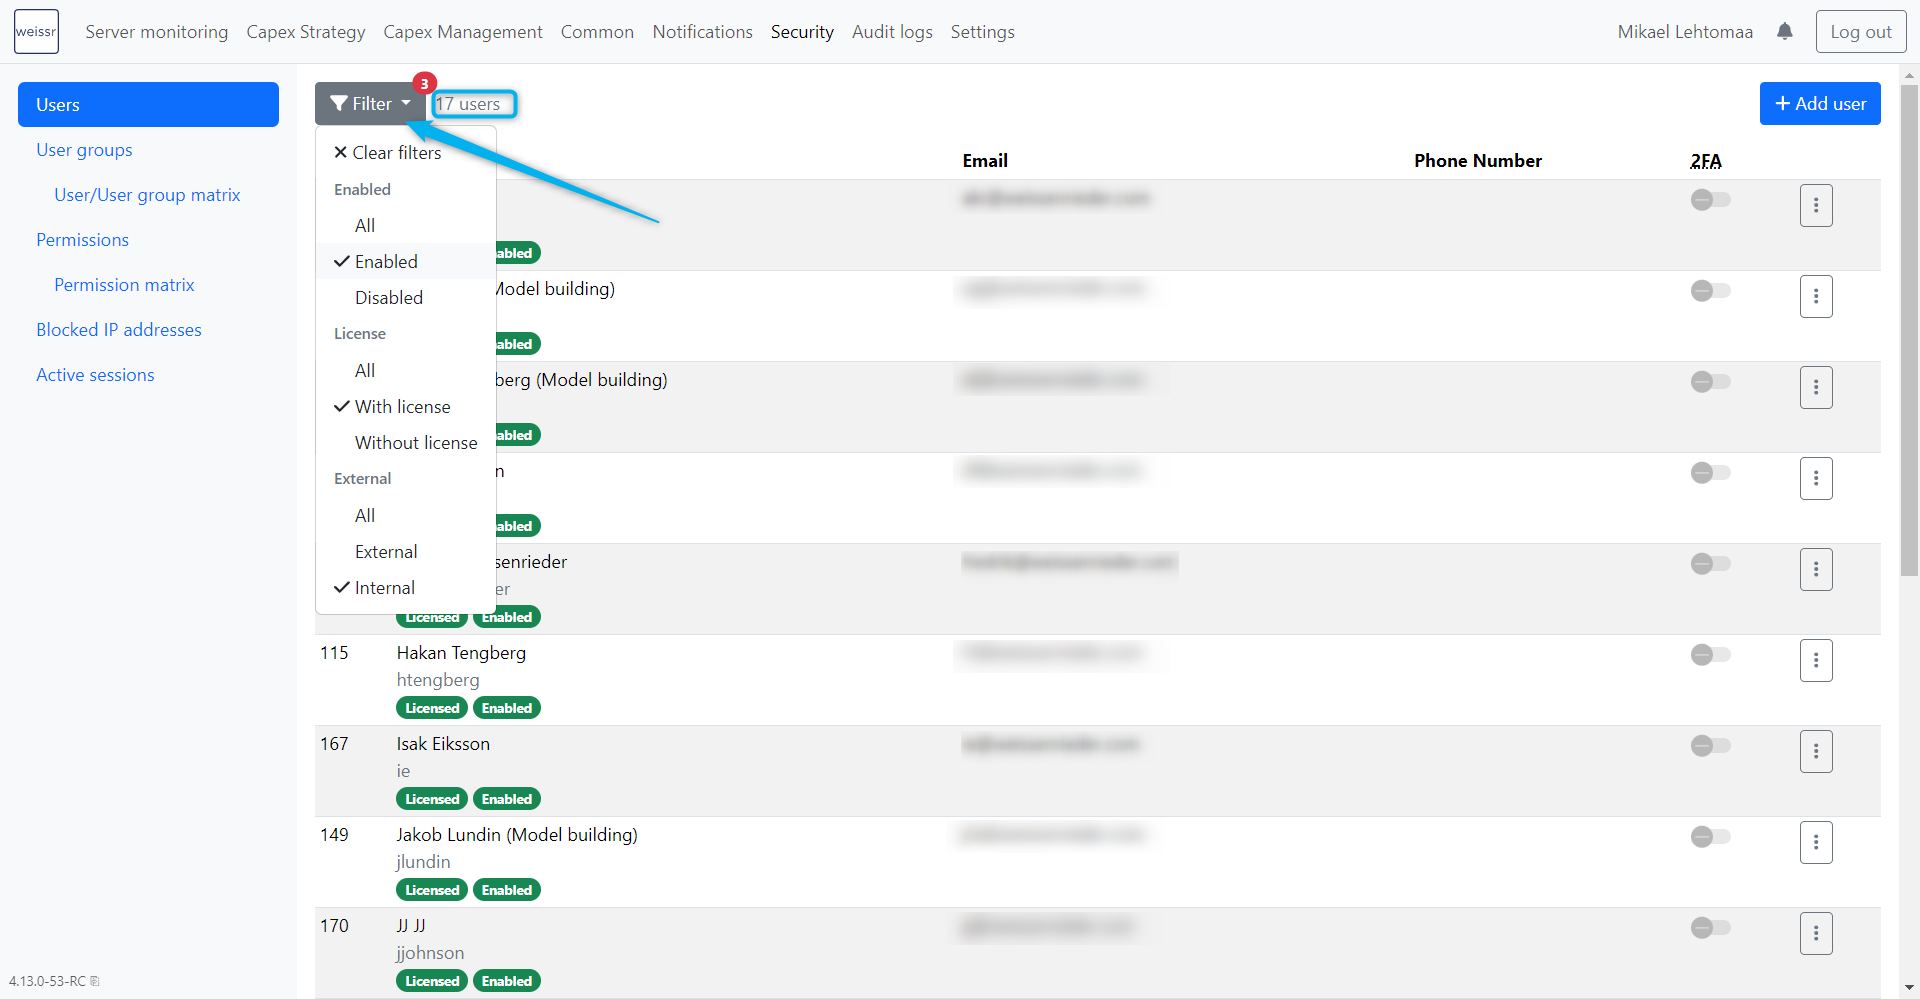The image size is (1920, 999).
Task: Choose Without license filter option
Action: click(x=406, y=443)
